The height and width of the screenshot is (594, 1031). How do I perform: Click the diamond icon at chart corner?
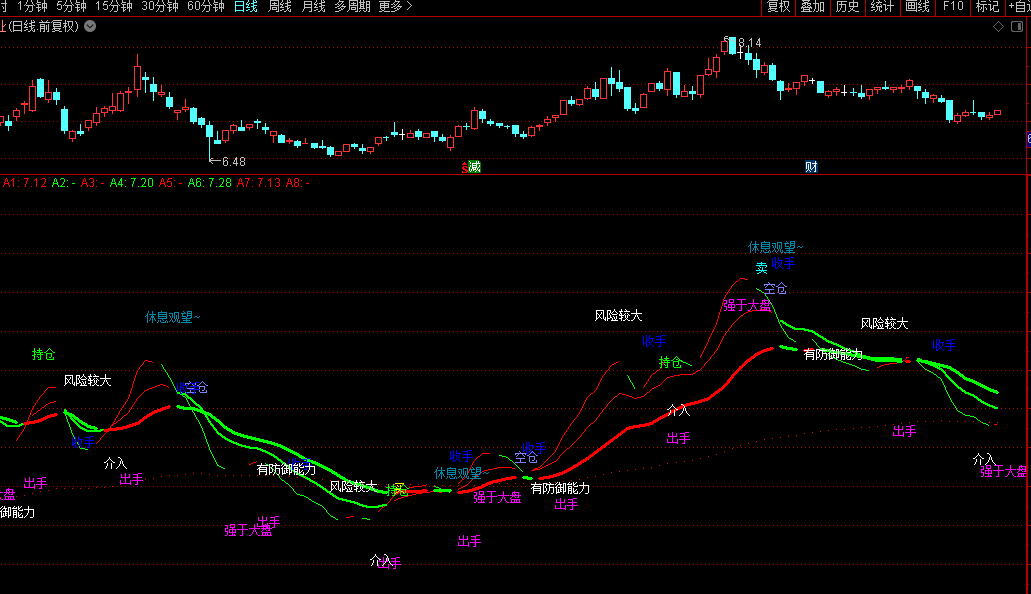click(x=998, y=26)
